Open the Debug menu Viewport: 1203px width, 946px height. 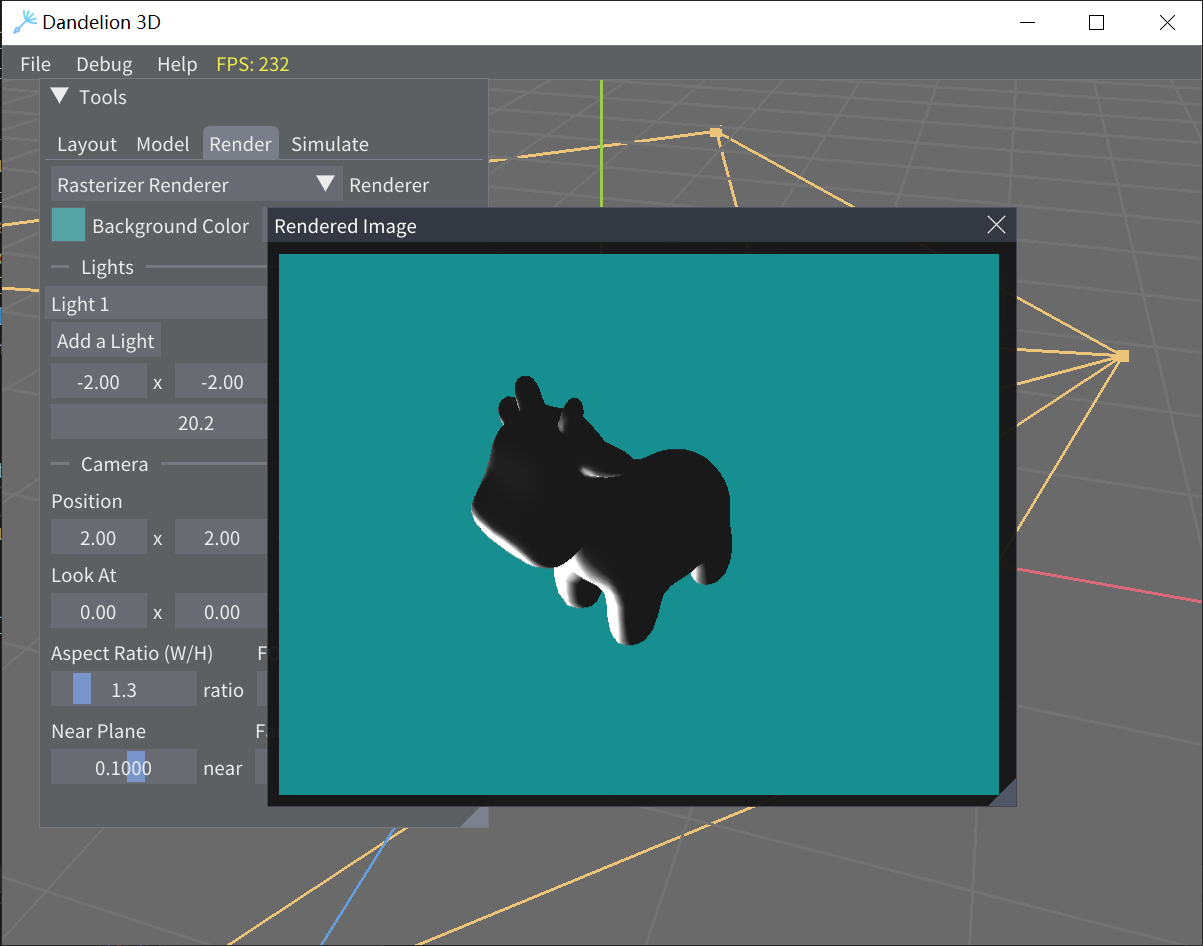tap(104, 64)
